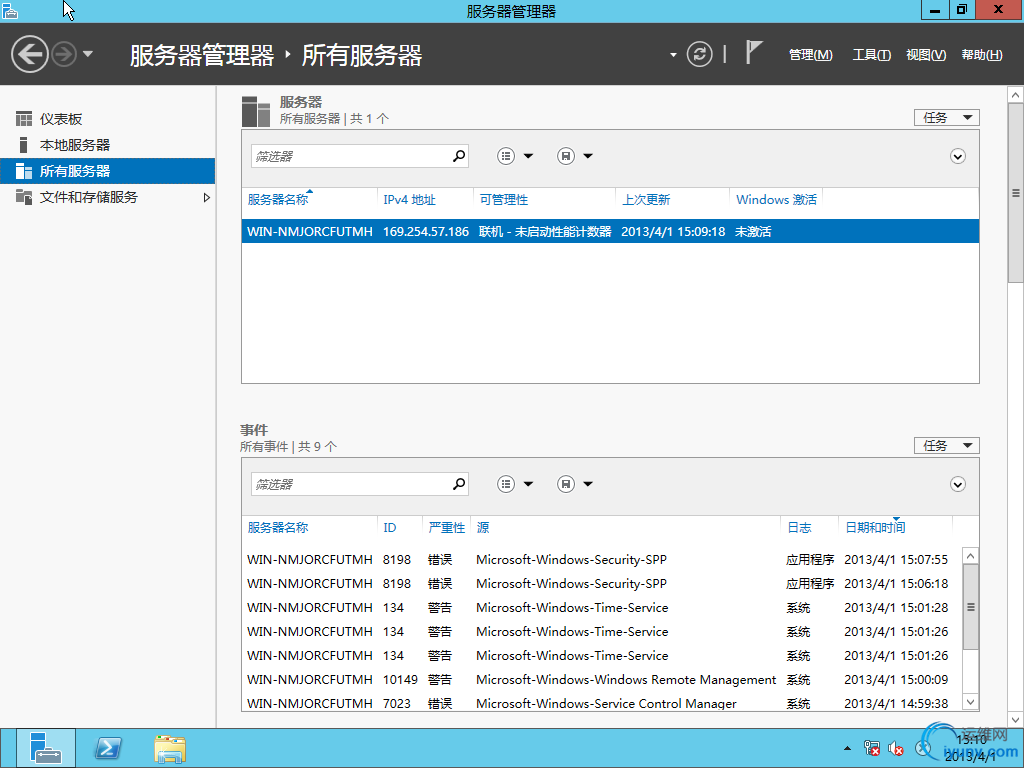Open the save query dropdown arrow in servers toolbar

click(588, 156)
